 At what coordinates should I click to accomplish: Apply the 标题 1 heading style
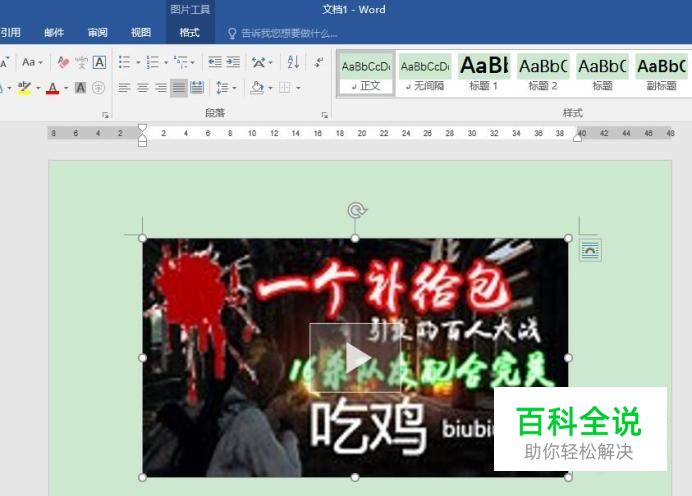pos(484,73)
